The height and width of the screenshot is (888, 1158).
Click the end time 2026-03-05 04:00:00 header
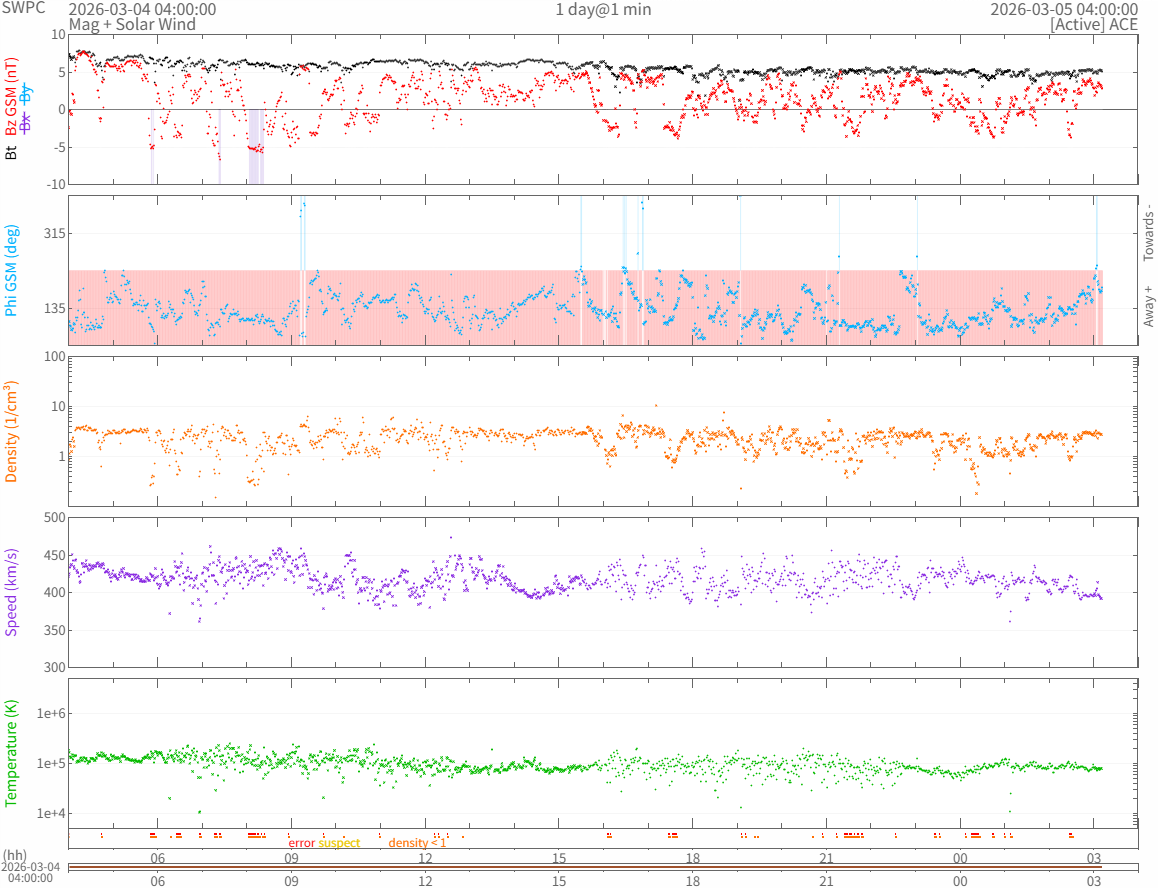1063,9
